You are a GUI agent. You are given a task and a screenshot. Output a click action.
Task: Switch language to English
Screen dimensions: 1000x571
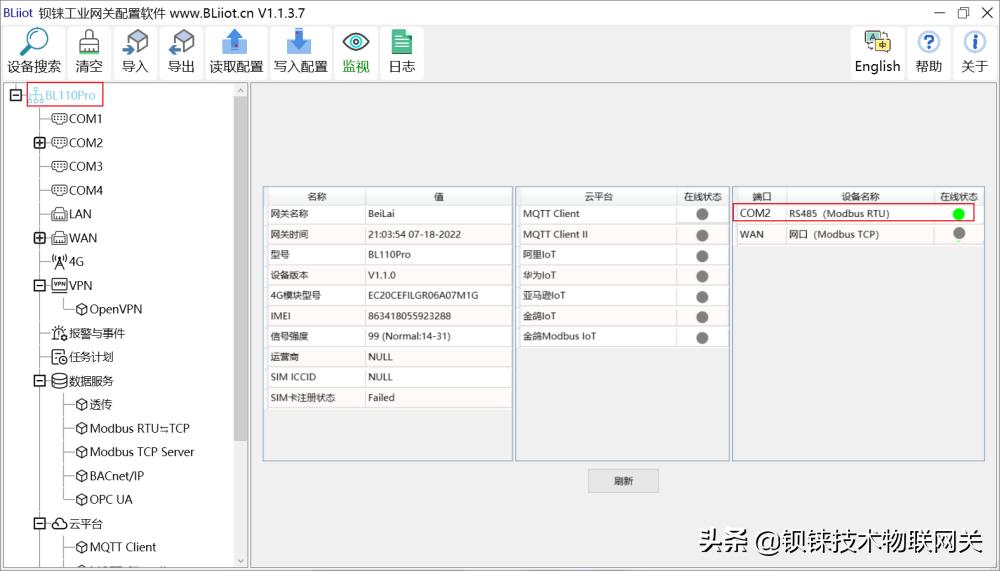click(x=878, y=53)
